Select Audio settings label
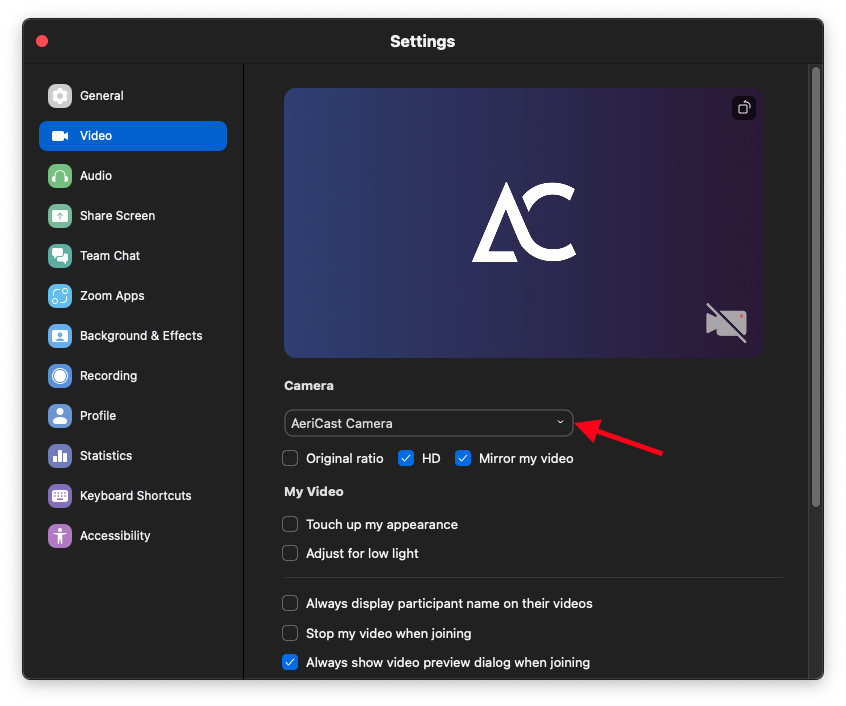The width and height of the screenshot is (846, 706). coord(96,176)
